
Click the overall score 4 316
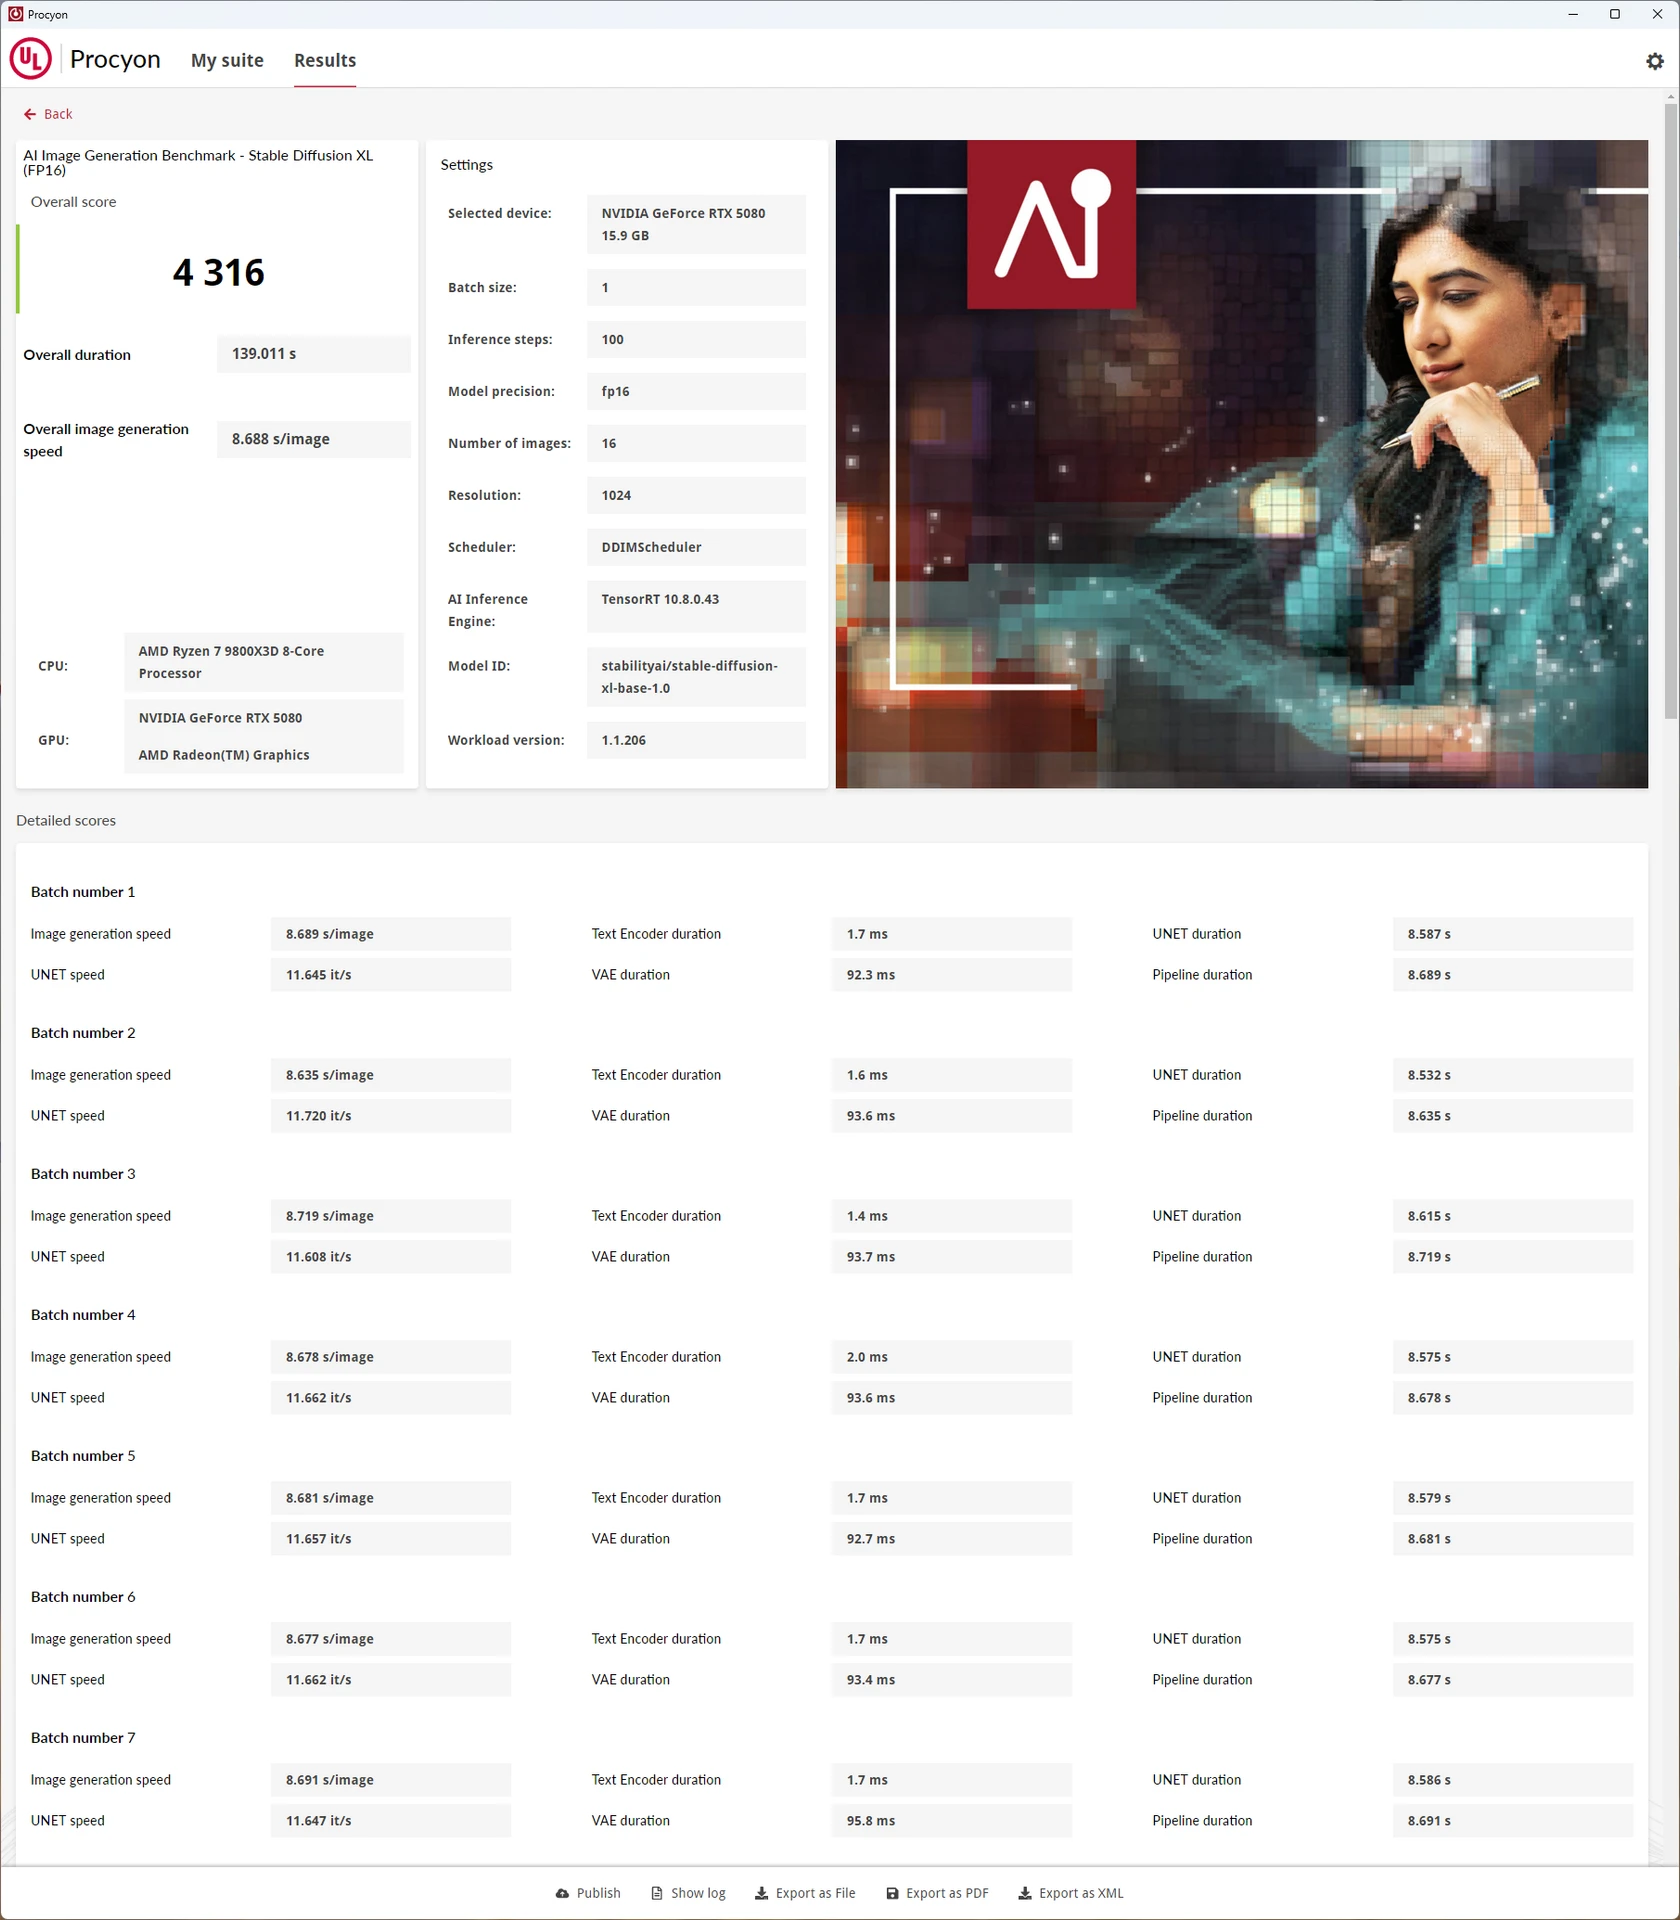click(x=219, y=272)
